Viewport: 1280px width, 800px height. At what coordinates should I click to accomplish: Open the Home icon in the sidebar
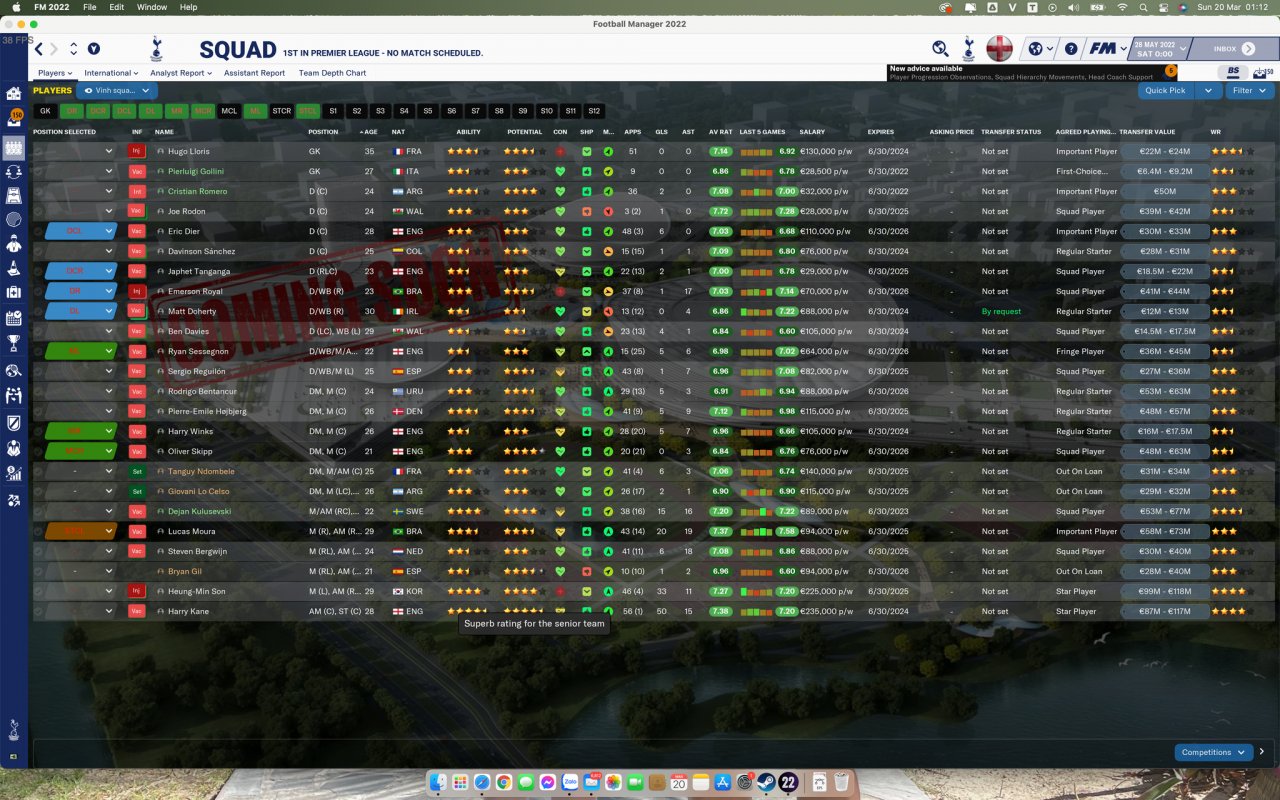pyautogui.click(x=14, y=93)
